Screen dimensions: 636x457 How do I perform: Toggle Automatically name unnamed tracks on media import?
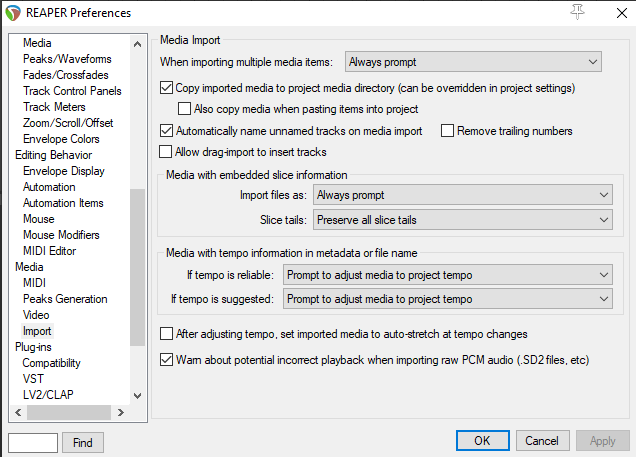pyautogui.click(x=166, y=131)
